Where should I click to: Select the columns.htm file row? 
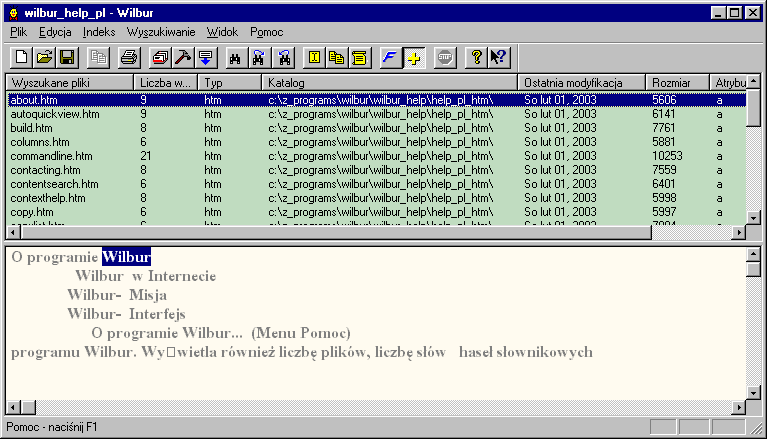[x=377, y=142]
